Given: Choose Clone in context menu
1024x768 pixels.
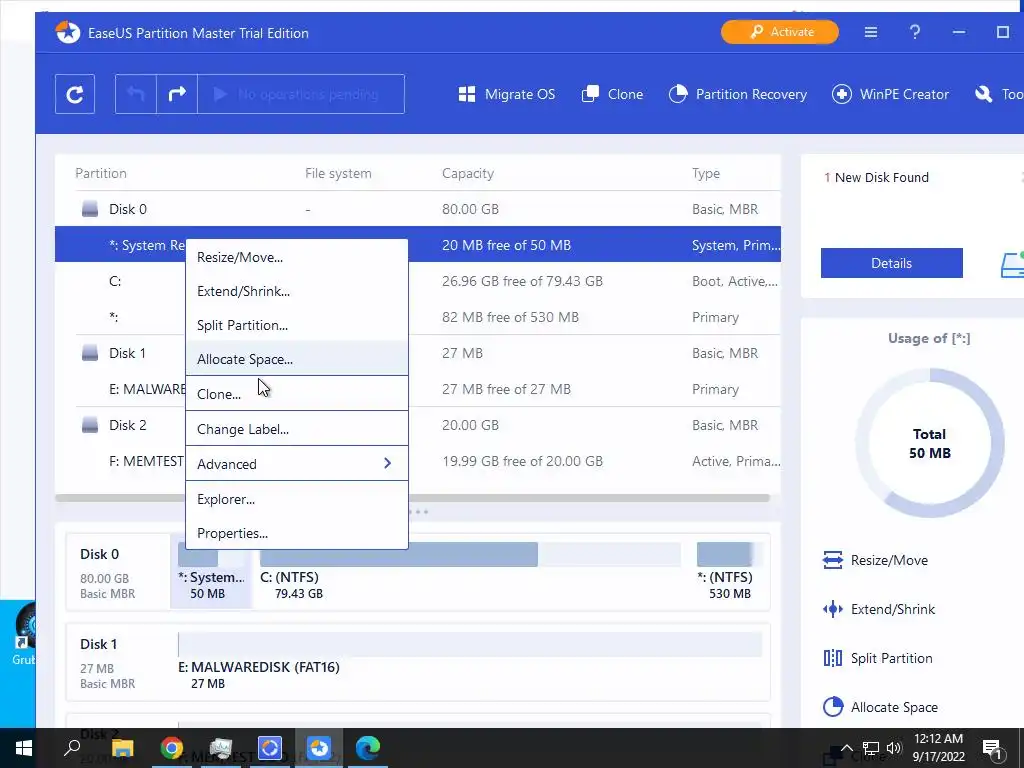Looking at the screenshot, I should [x=297, y=394].
